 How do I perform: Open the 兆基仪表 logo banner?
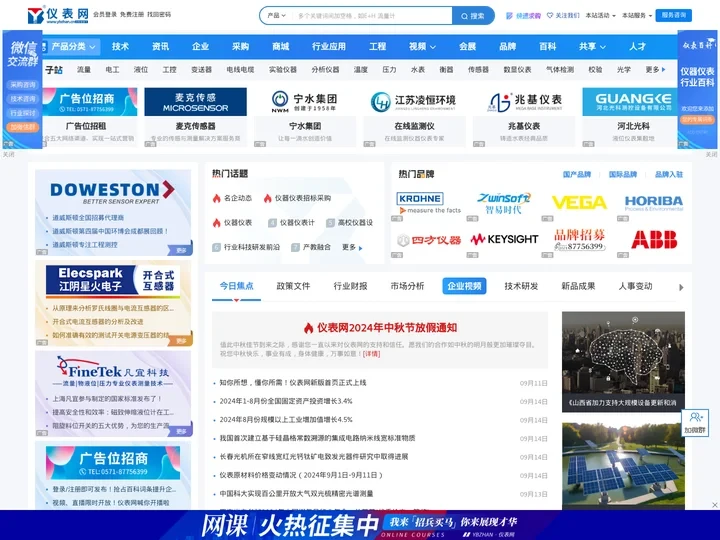point(524,102)
